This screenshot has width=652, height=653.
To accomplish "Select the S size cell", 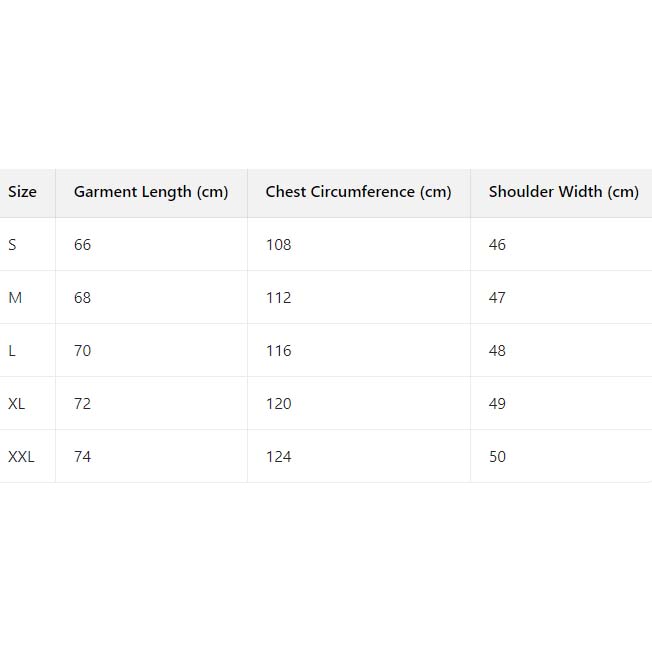I will point(12,245).
